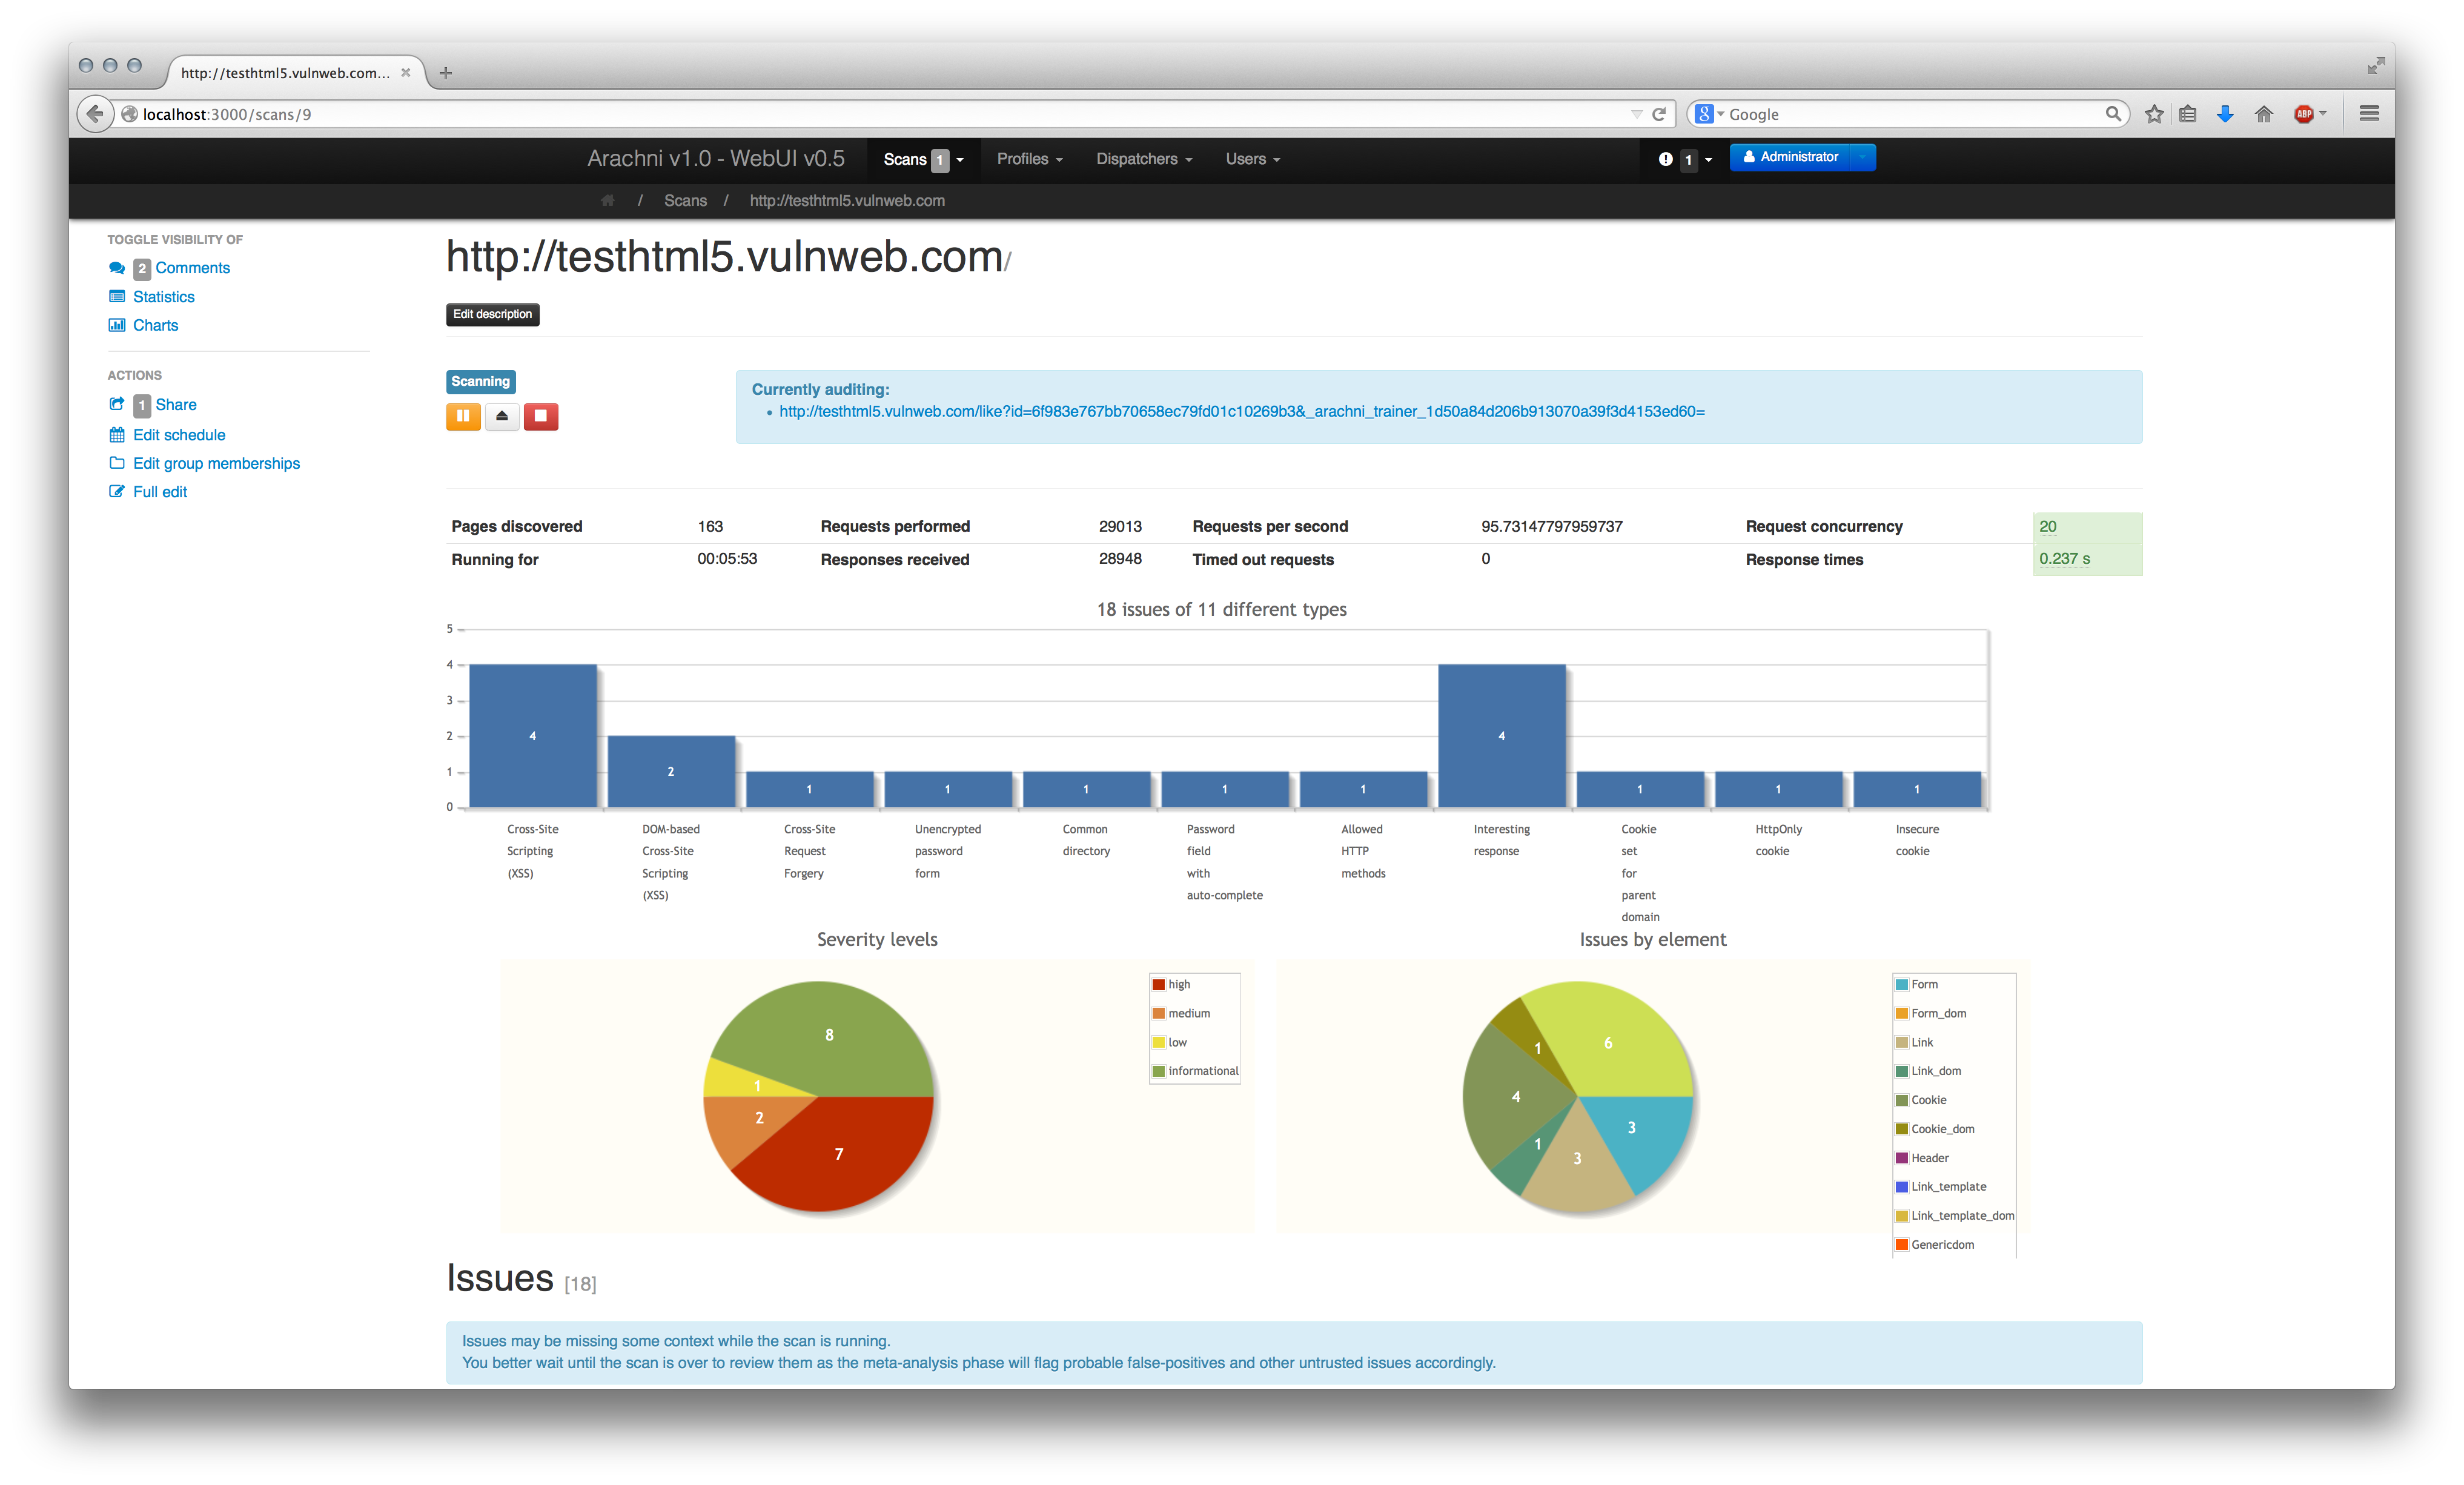The image size is (2464, 1485).
Task: Toggle visibility of Comments section
Action: click(192, 268)
